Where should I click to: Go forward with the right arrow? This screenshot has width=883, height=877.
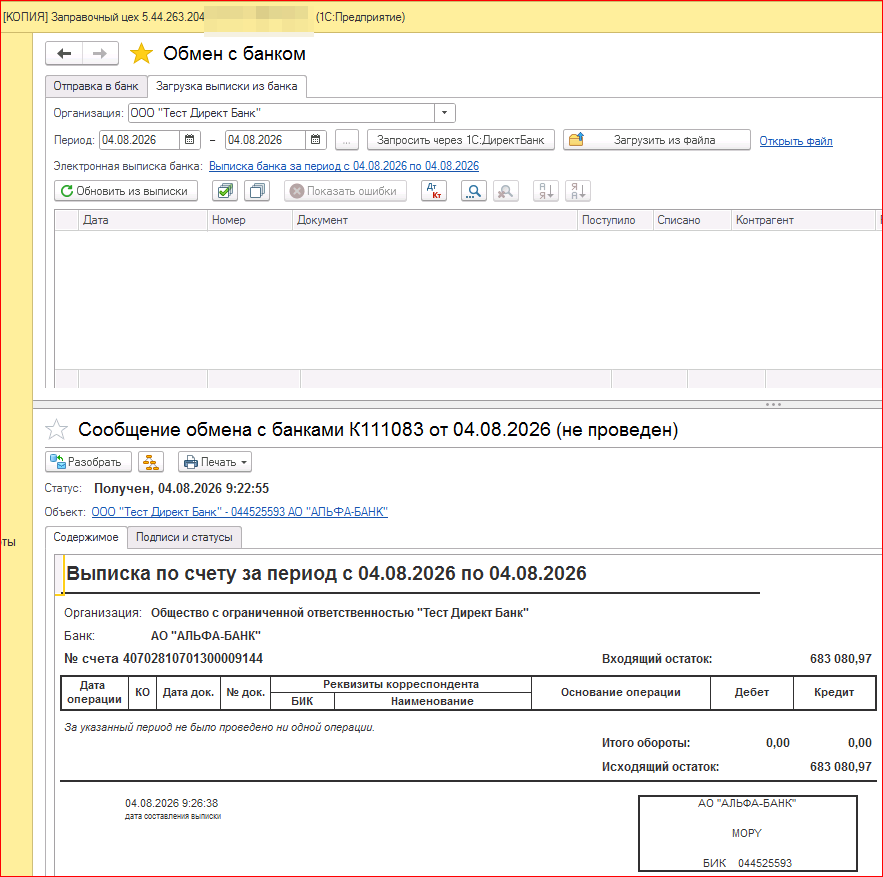point(100,54)
